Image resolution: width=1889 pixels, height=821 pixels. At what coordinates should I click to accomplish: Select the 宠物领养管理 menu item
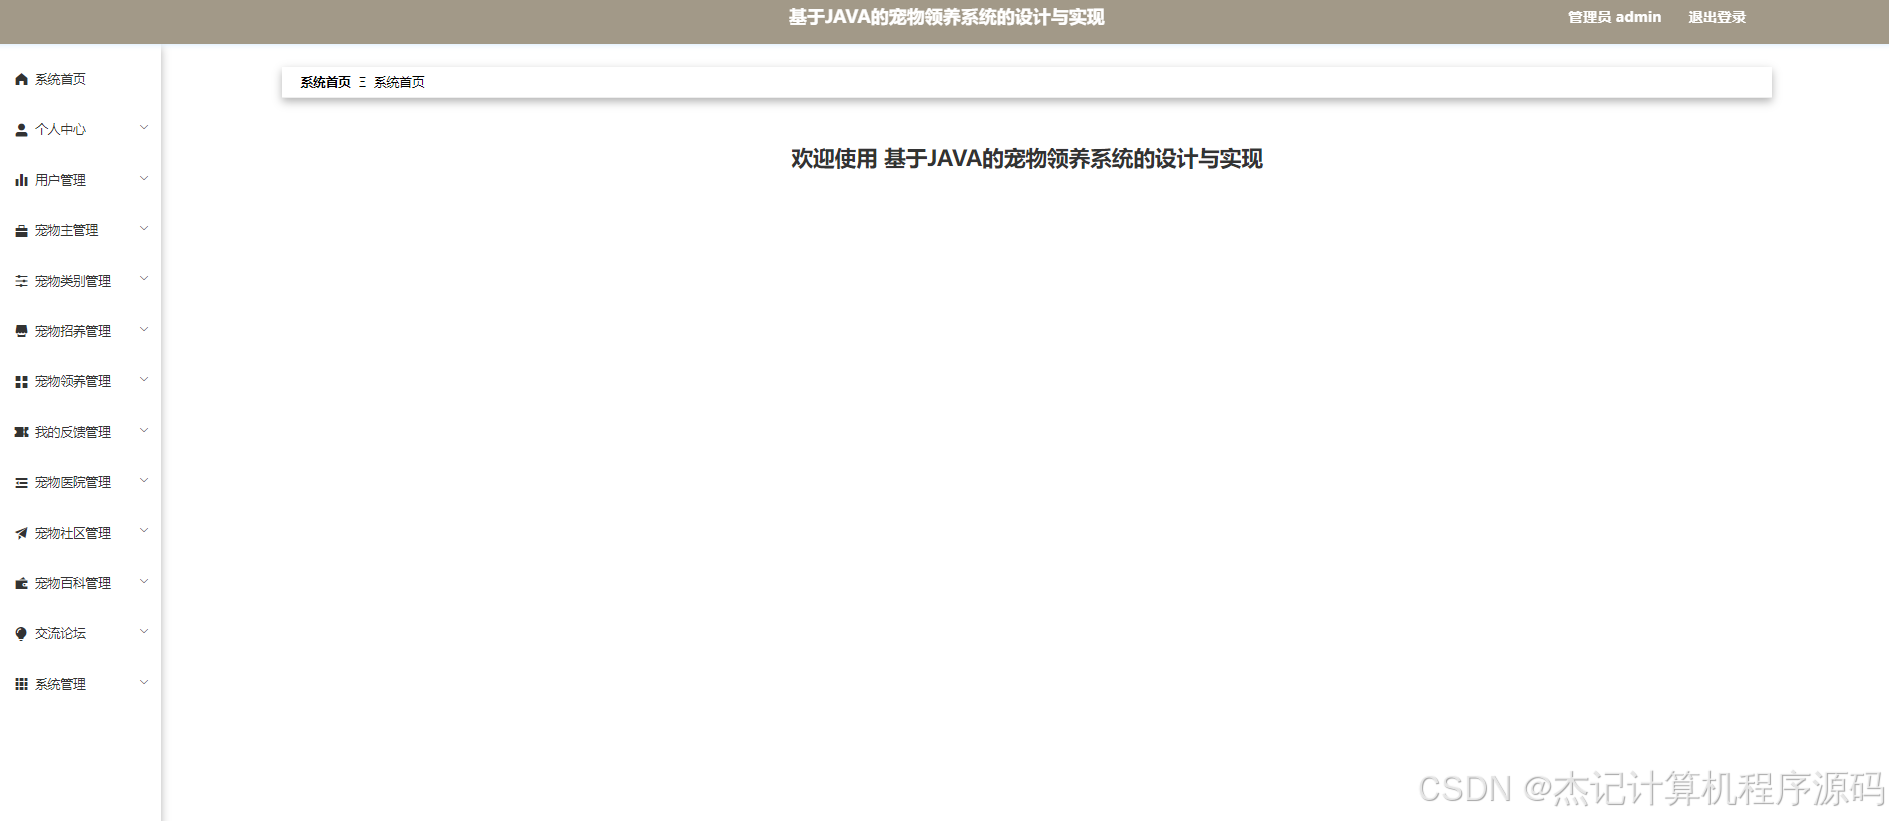pos(80,382)
